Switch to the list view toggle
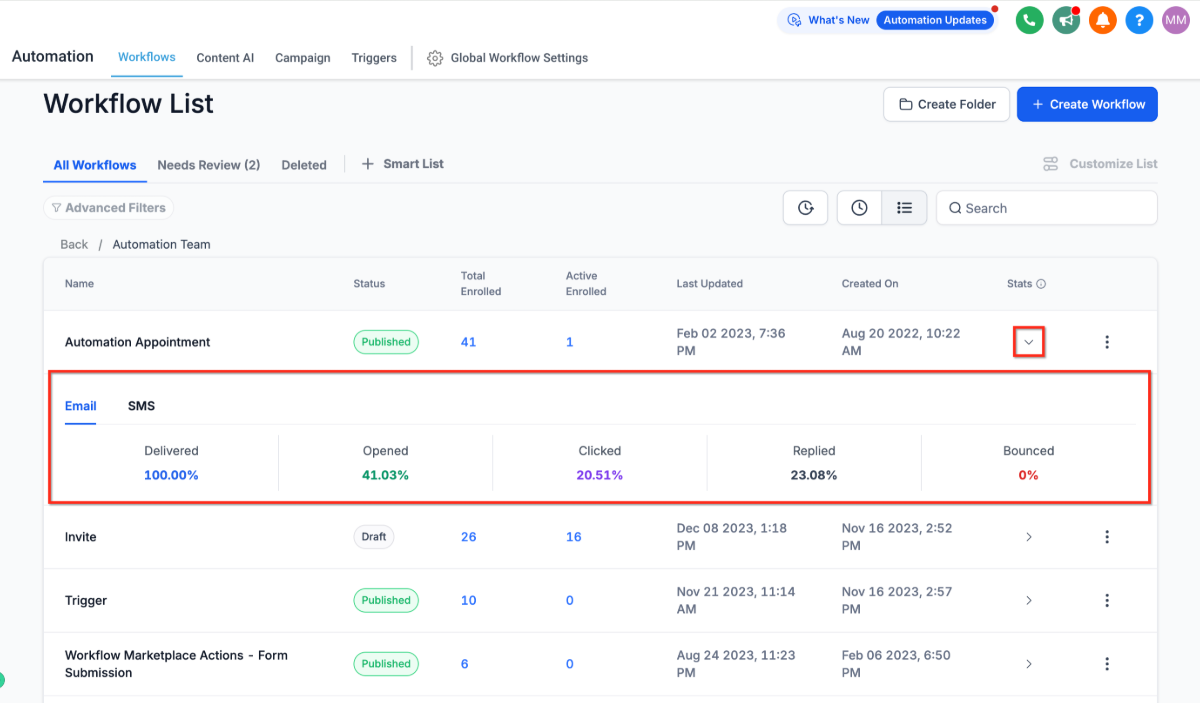The width and height of the screenshot is (1200, 703). (x=904, y=208)
